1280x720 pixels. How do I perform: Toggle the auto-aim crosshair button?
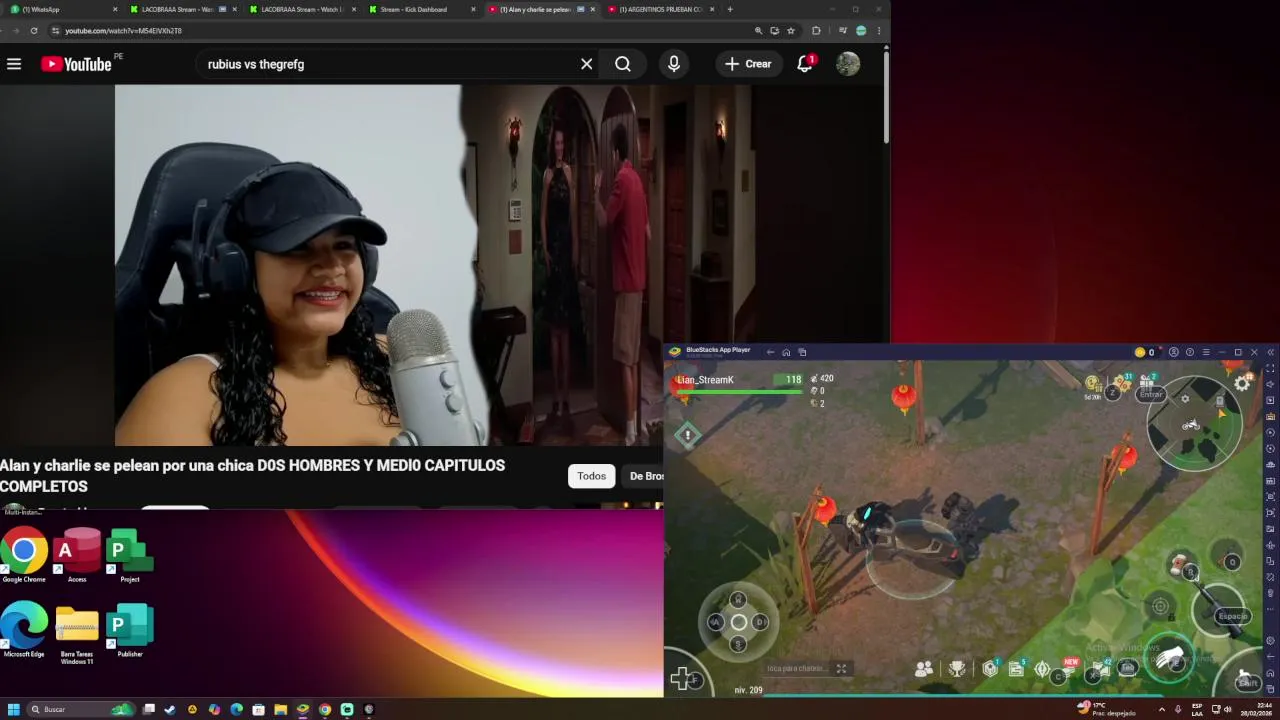pos(1160,606)
